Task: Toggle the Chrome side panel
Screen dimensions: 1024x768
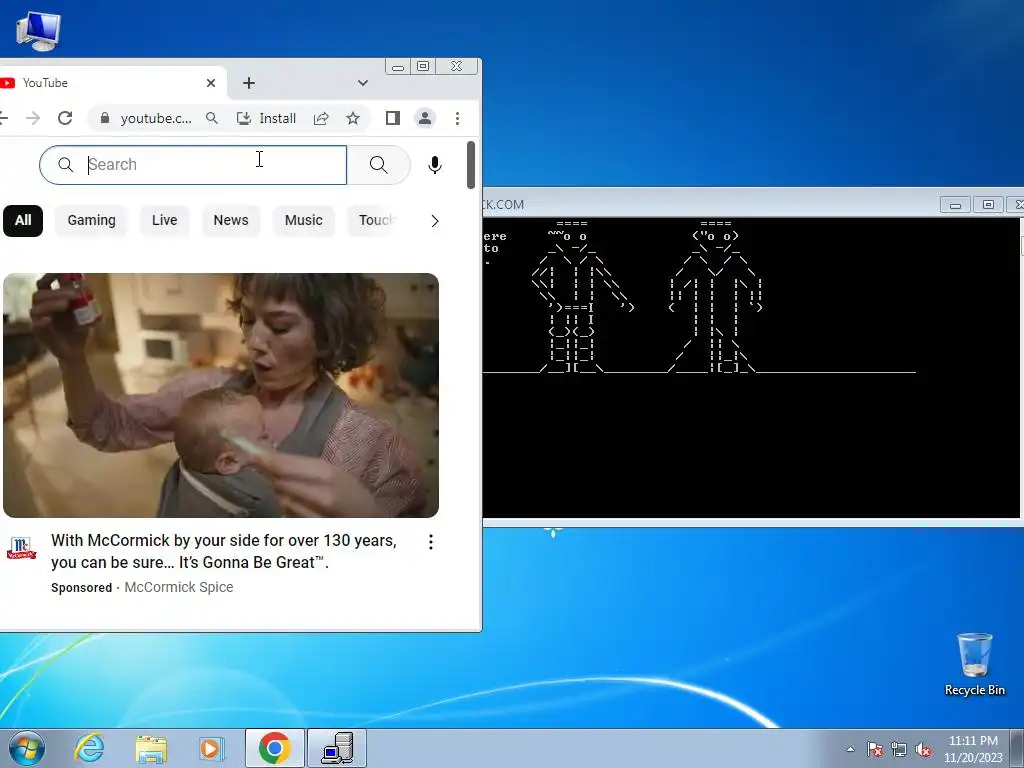Action: [x=392, y=118]
